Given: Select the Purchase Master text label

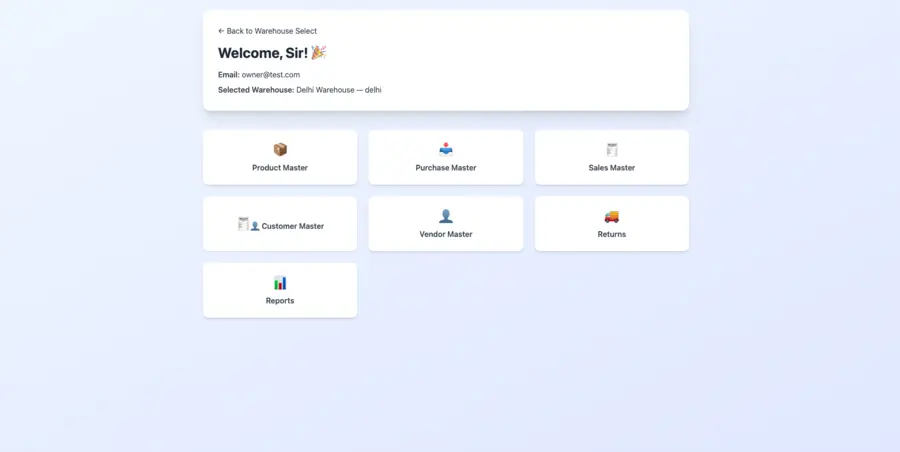Looking at the screenshot, I should [446, 168].
